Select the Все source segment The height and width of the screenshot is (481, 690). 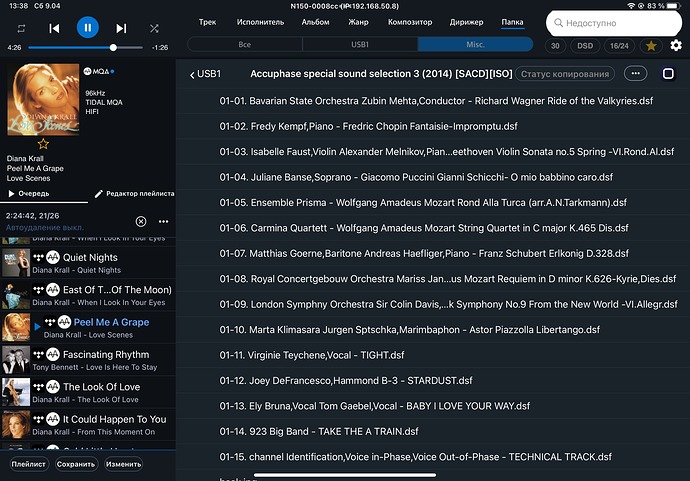245,44
